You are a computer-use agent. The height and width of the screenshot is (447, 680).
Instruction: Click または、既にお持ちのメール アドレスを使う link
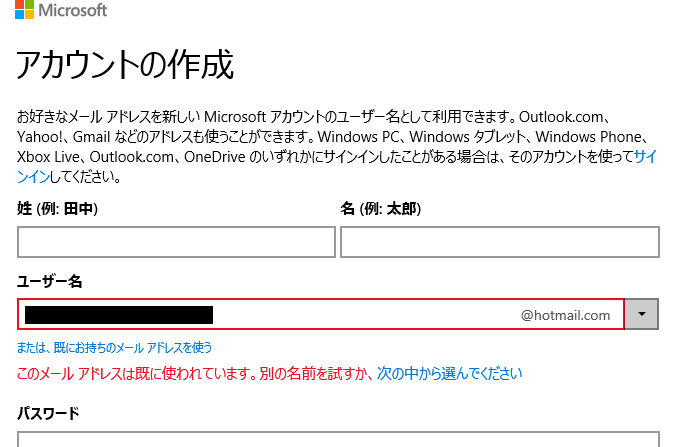[114, 348]
